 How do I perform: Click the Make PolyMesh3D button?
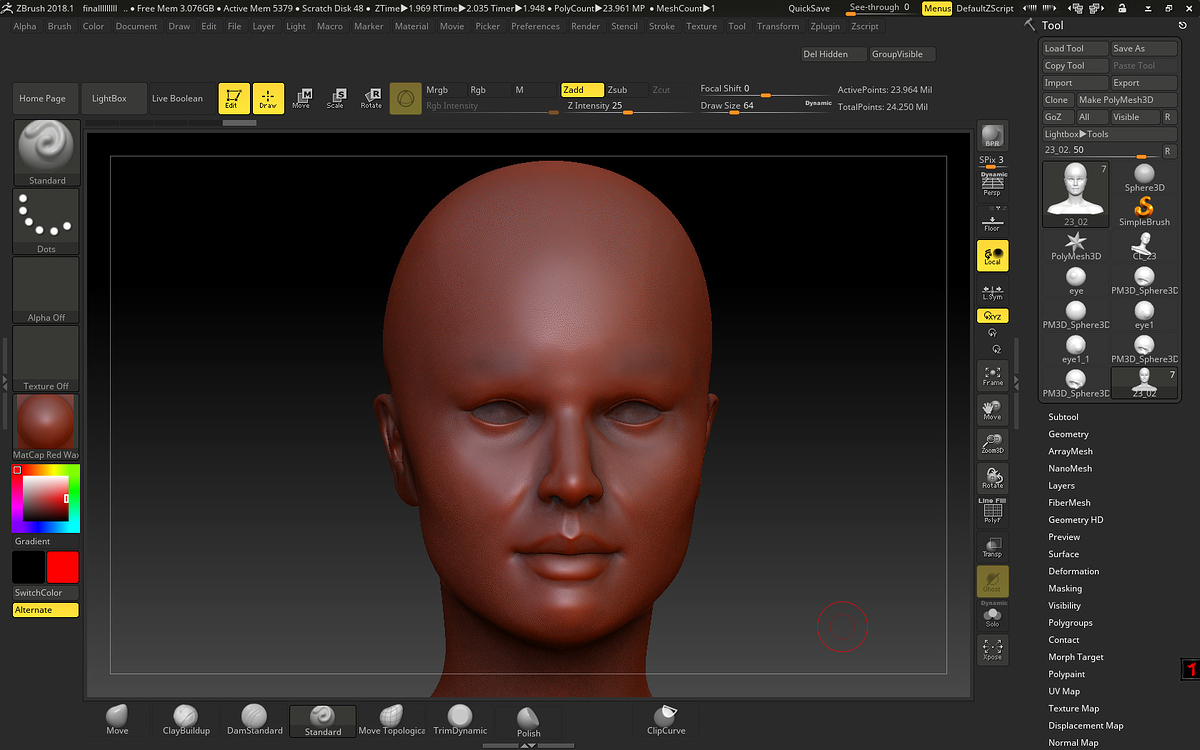click(x=1126, y=100)
